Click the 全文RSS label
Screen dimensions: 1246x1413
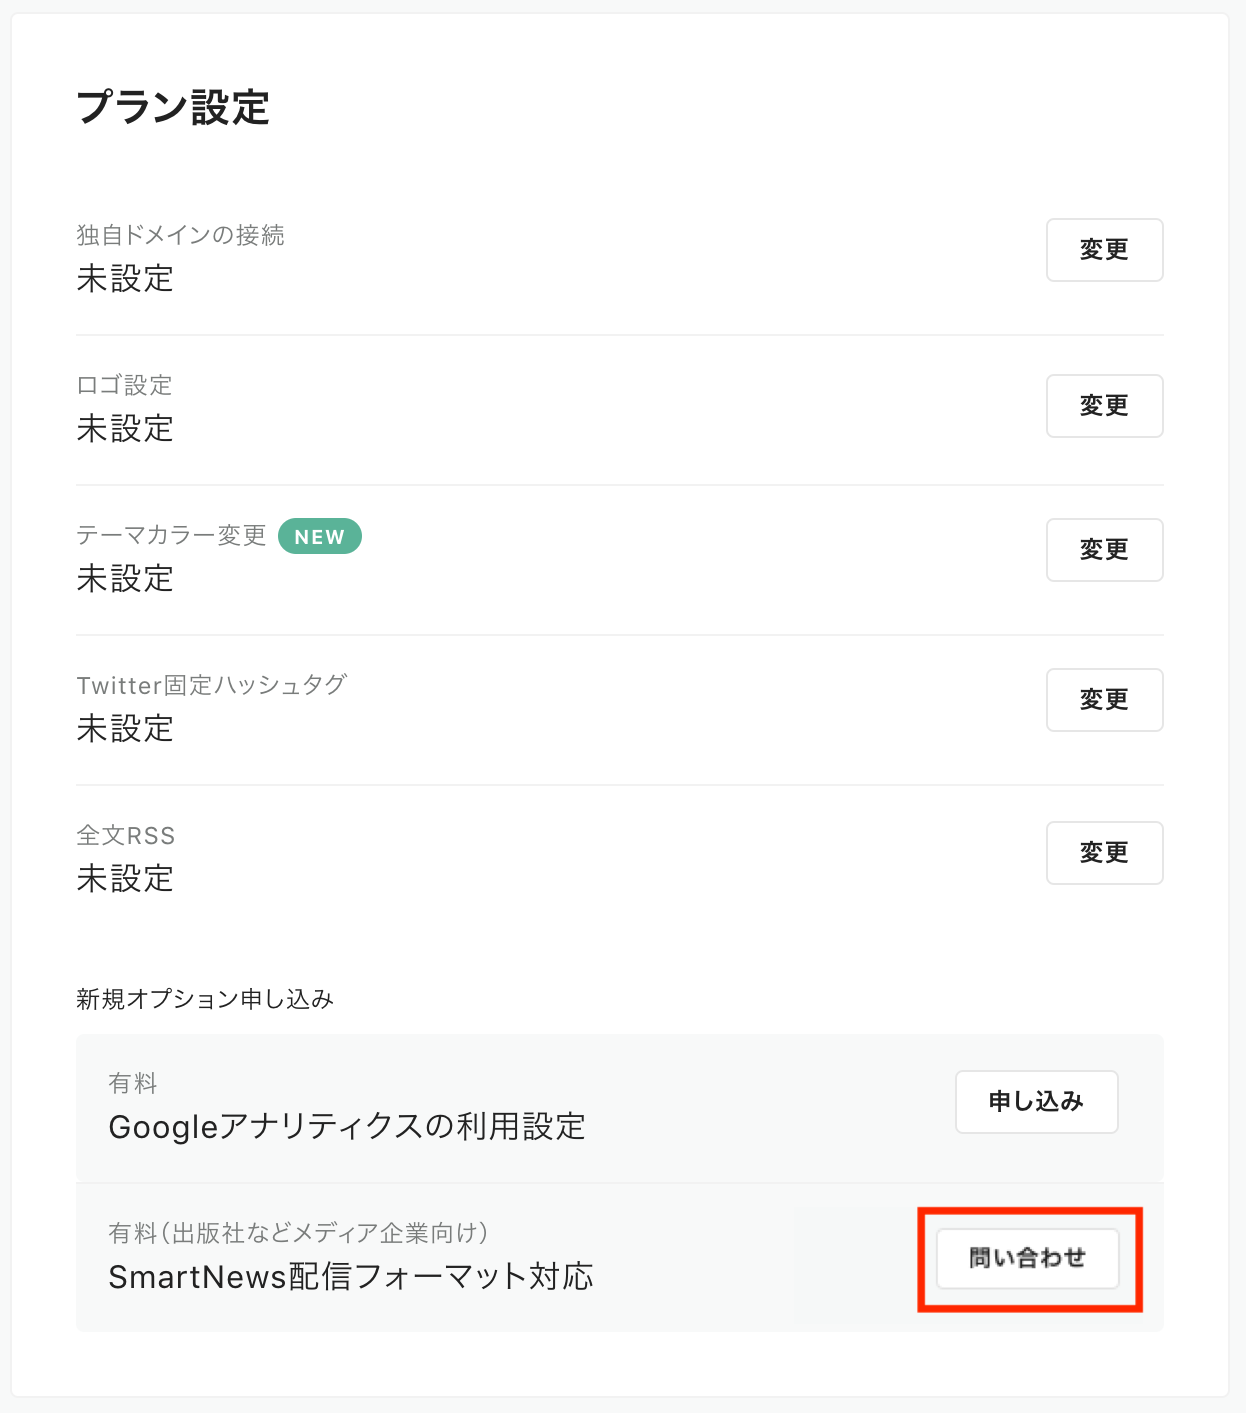pos(126,835)
